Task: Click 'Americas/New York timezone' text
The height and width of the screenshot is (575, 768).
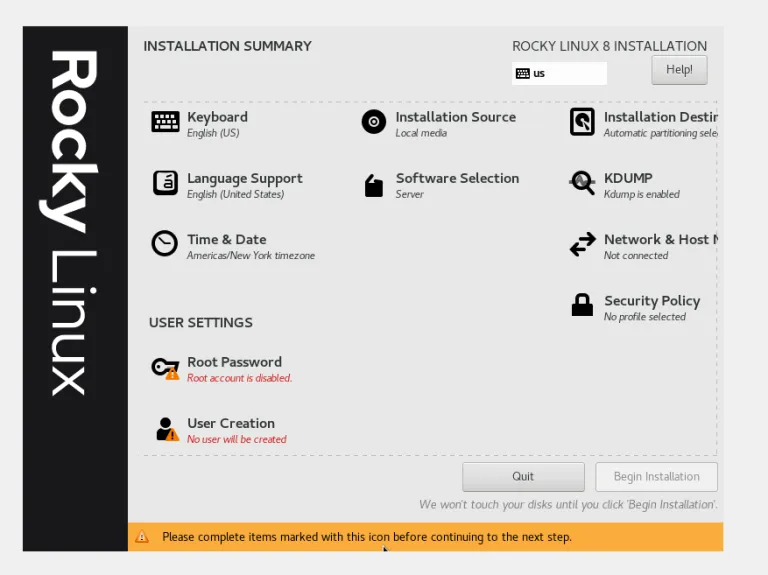Action: [251, 256]
